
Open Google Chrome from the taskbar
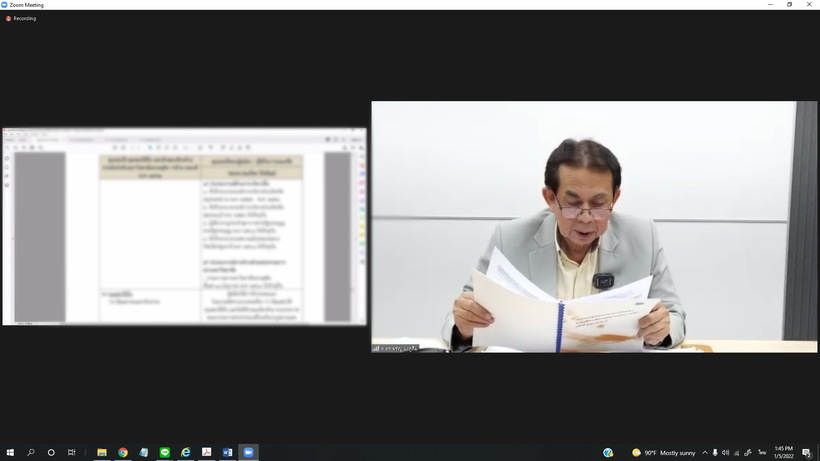click(x=123, y=452)
